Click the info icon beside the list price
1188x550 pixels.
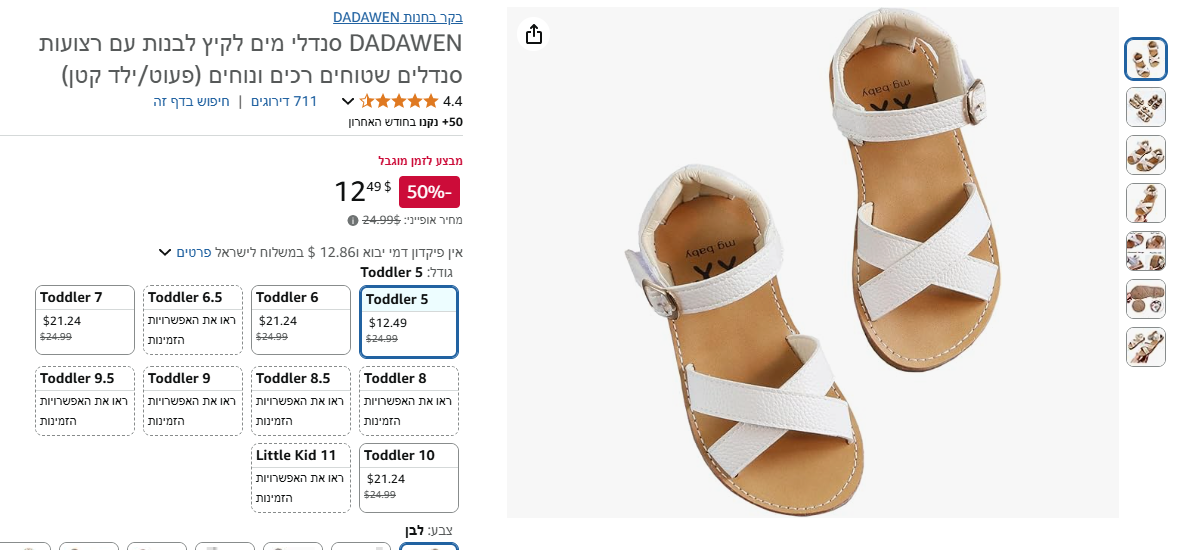[x=353, y=220]
